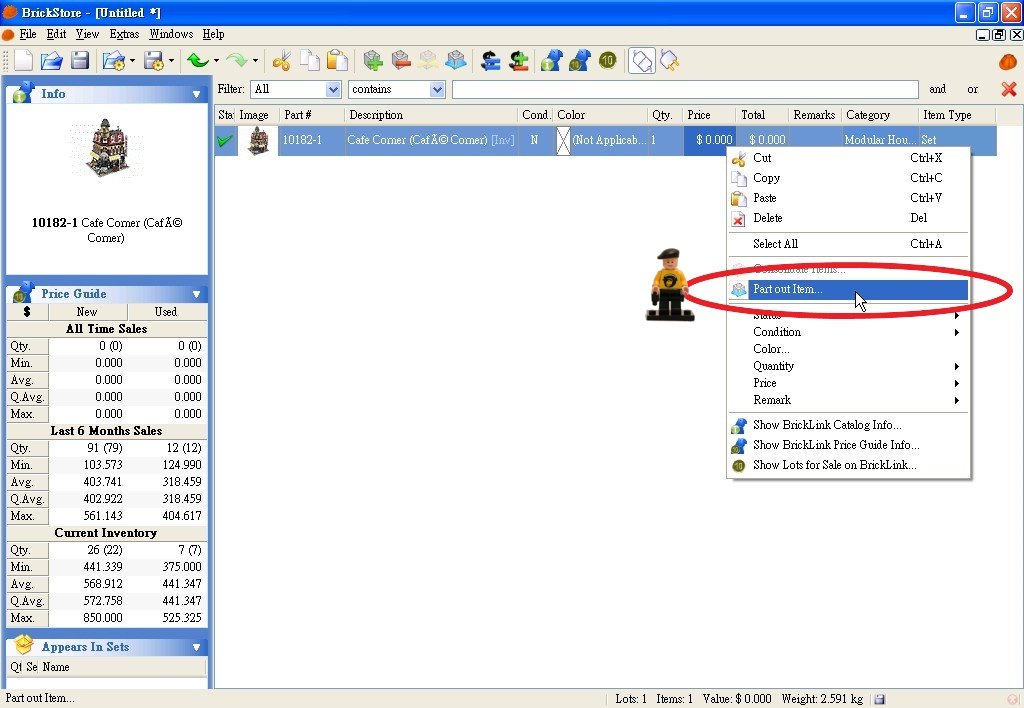Open the Redo history dropdown arrow
This screenshot has width=1024, height=708.
pyautogui.click(x=255, y=61)
